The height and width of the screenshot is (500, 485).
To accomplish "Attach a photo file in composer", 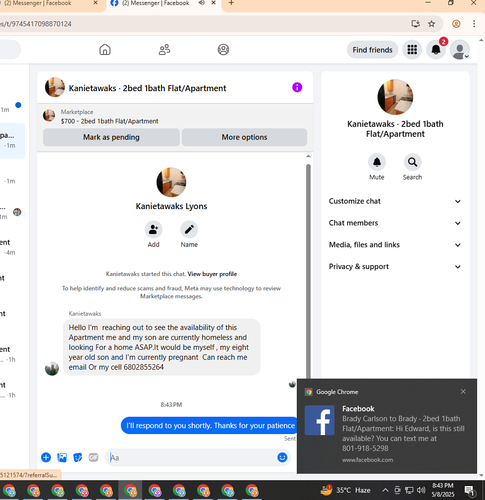I will pyautogui.click(x=62, y=457).
